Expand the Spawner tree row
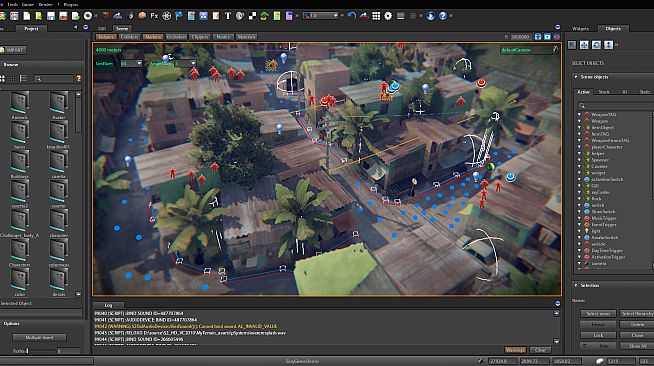654x366 pixels. point(579,160)
